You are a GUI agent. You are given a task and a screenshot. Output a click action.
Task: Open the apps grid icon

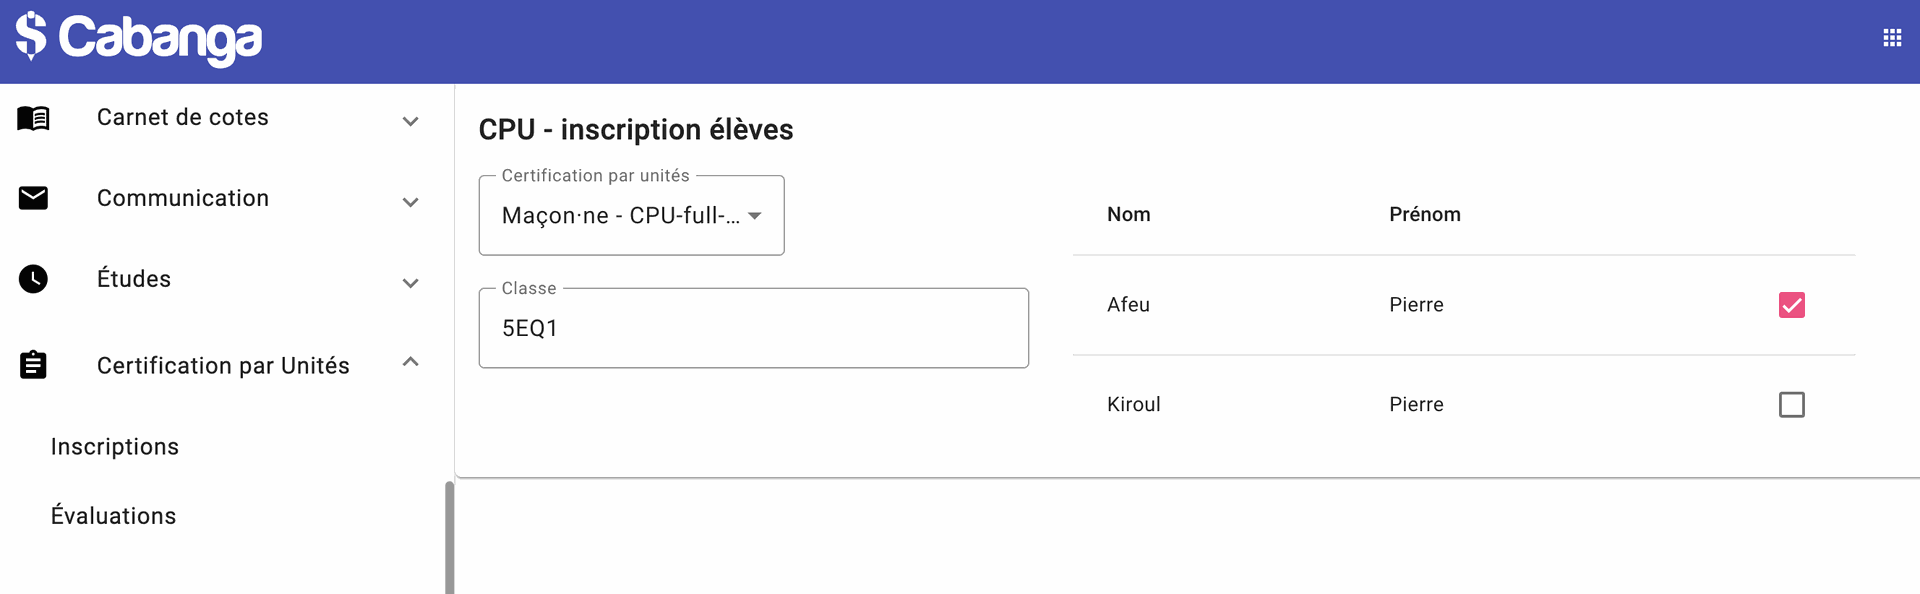click(x=1892, y=38)
